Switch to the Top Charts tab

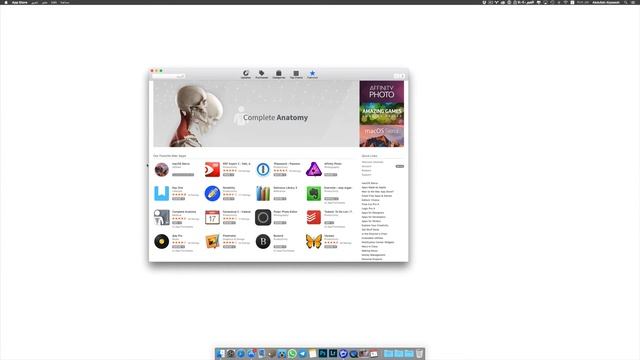tap(296, 74)
